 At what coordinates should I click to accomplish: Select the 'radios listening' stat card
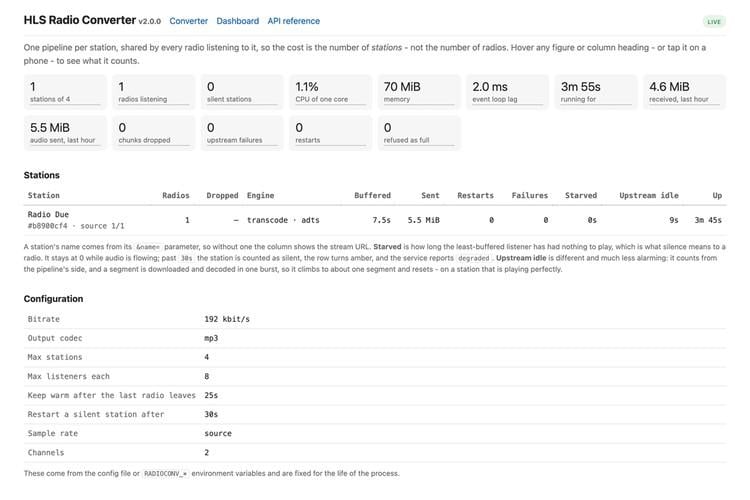[154, 92]
